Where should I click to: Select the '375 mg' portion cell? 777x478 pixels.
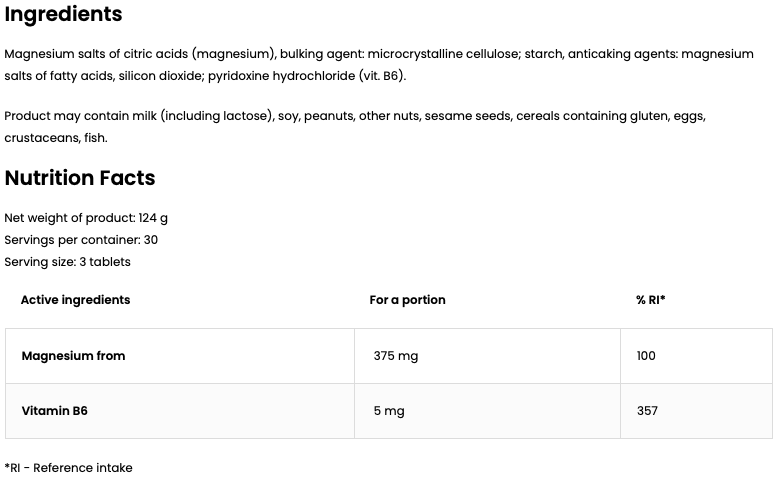pyautogui.click(x=396, y=356)
